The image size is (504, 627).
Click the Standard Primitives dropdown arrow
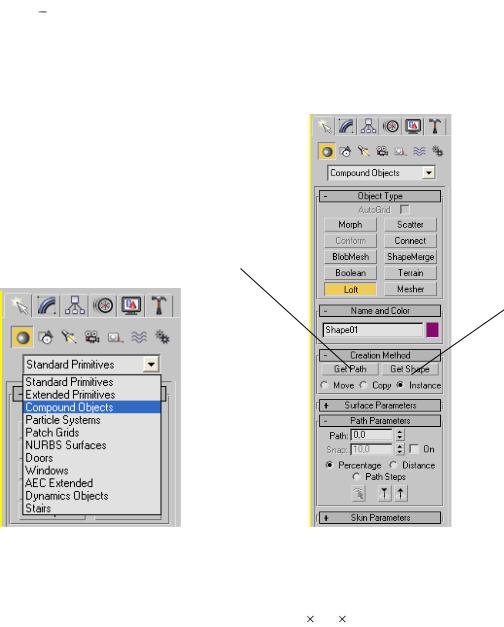coord(151,364)
